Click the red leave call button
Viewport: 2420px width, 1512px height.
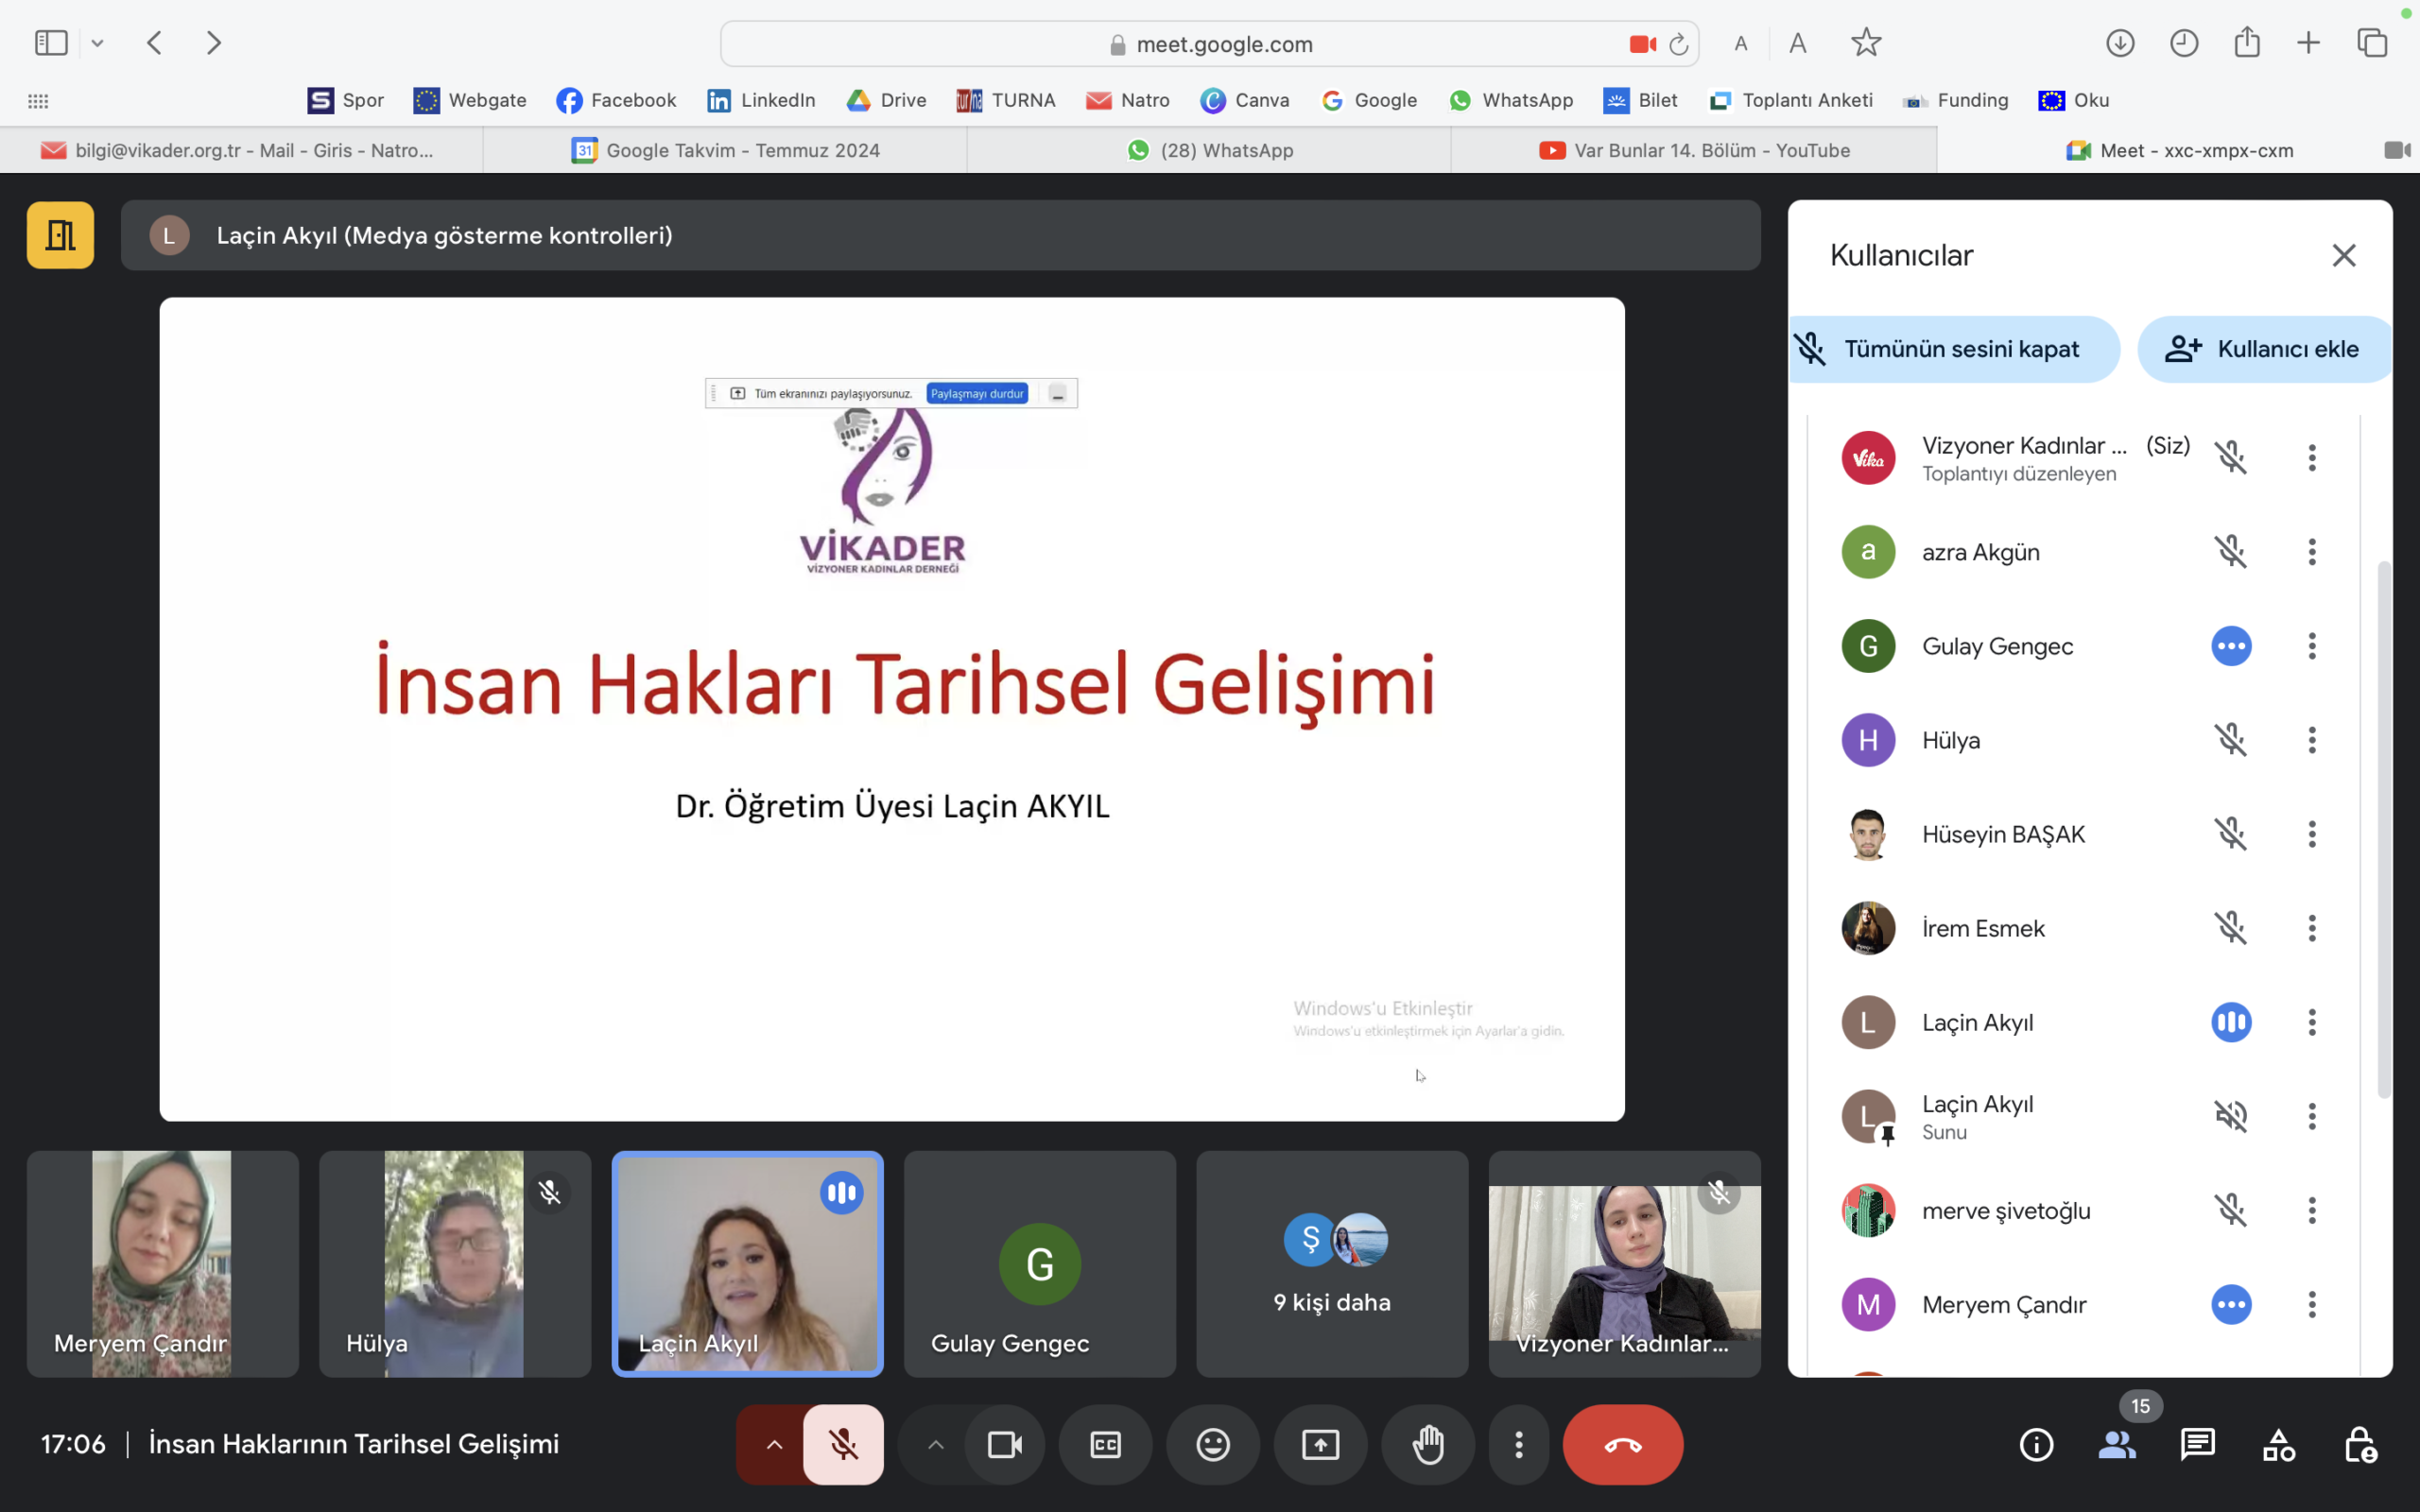1622,1444
